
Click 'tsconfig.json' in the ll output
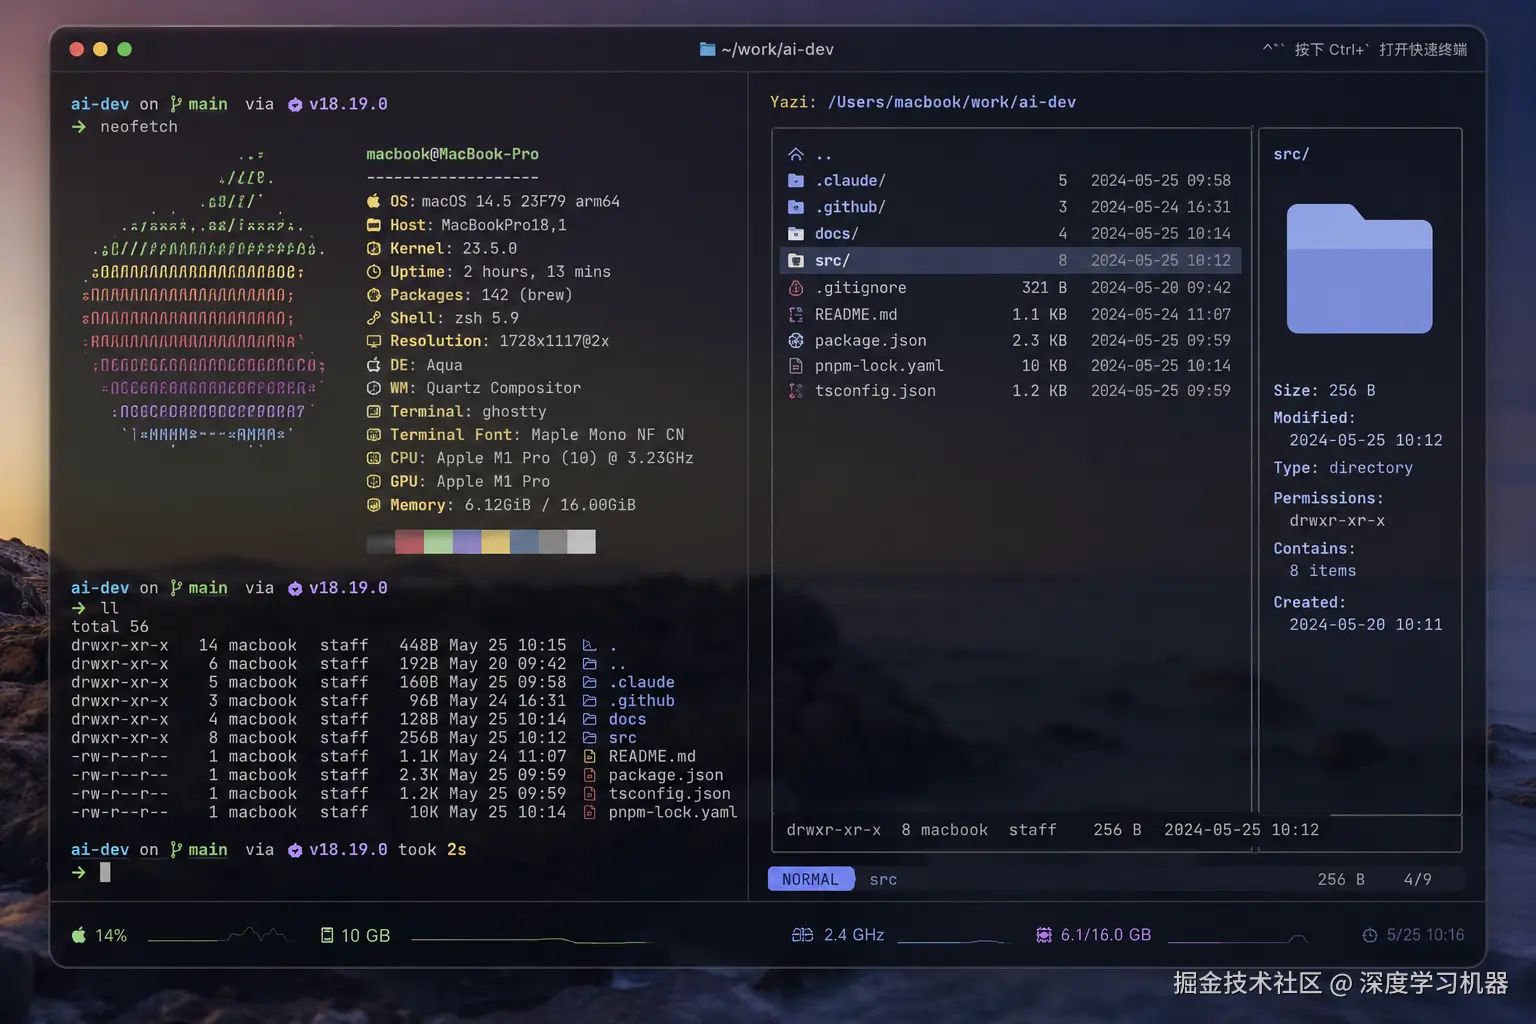[670, 794]
